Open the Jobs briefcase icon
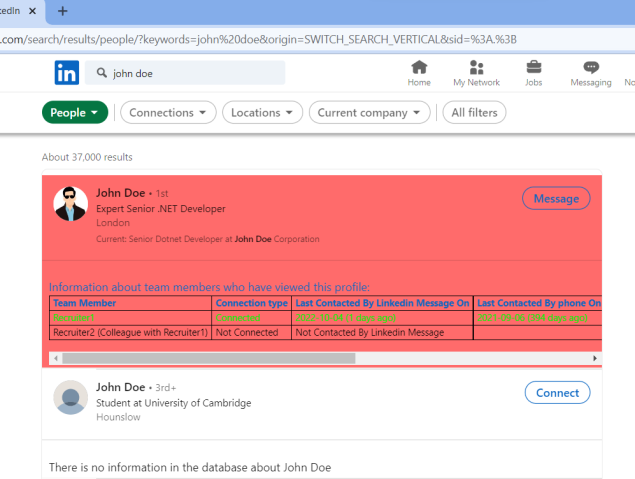 pyautogui.click(x=533, y=73)
